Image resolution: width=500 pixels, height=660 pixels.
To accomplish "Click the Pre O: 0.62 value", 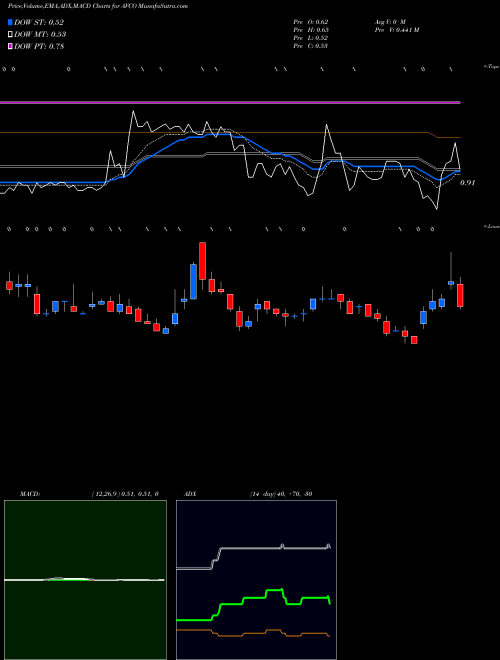I will [311, 22].
